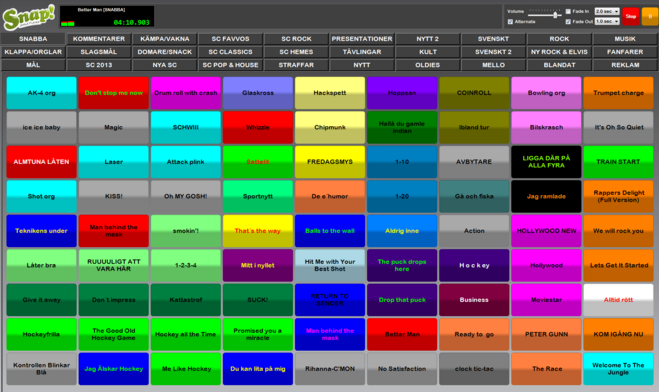This screenshot has height=392, width=659.
Task: Play the Glaskross sound
Action: point(258,93)
